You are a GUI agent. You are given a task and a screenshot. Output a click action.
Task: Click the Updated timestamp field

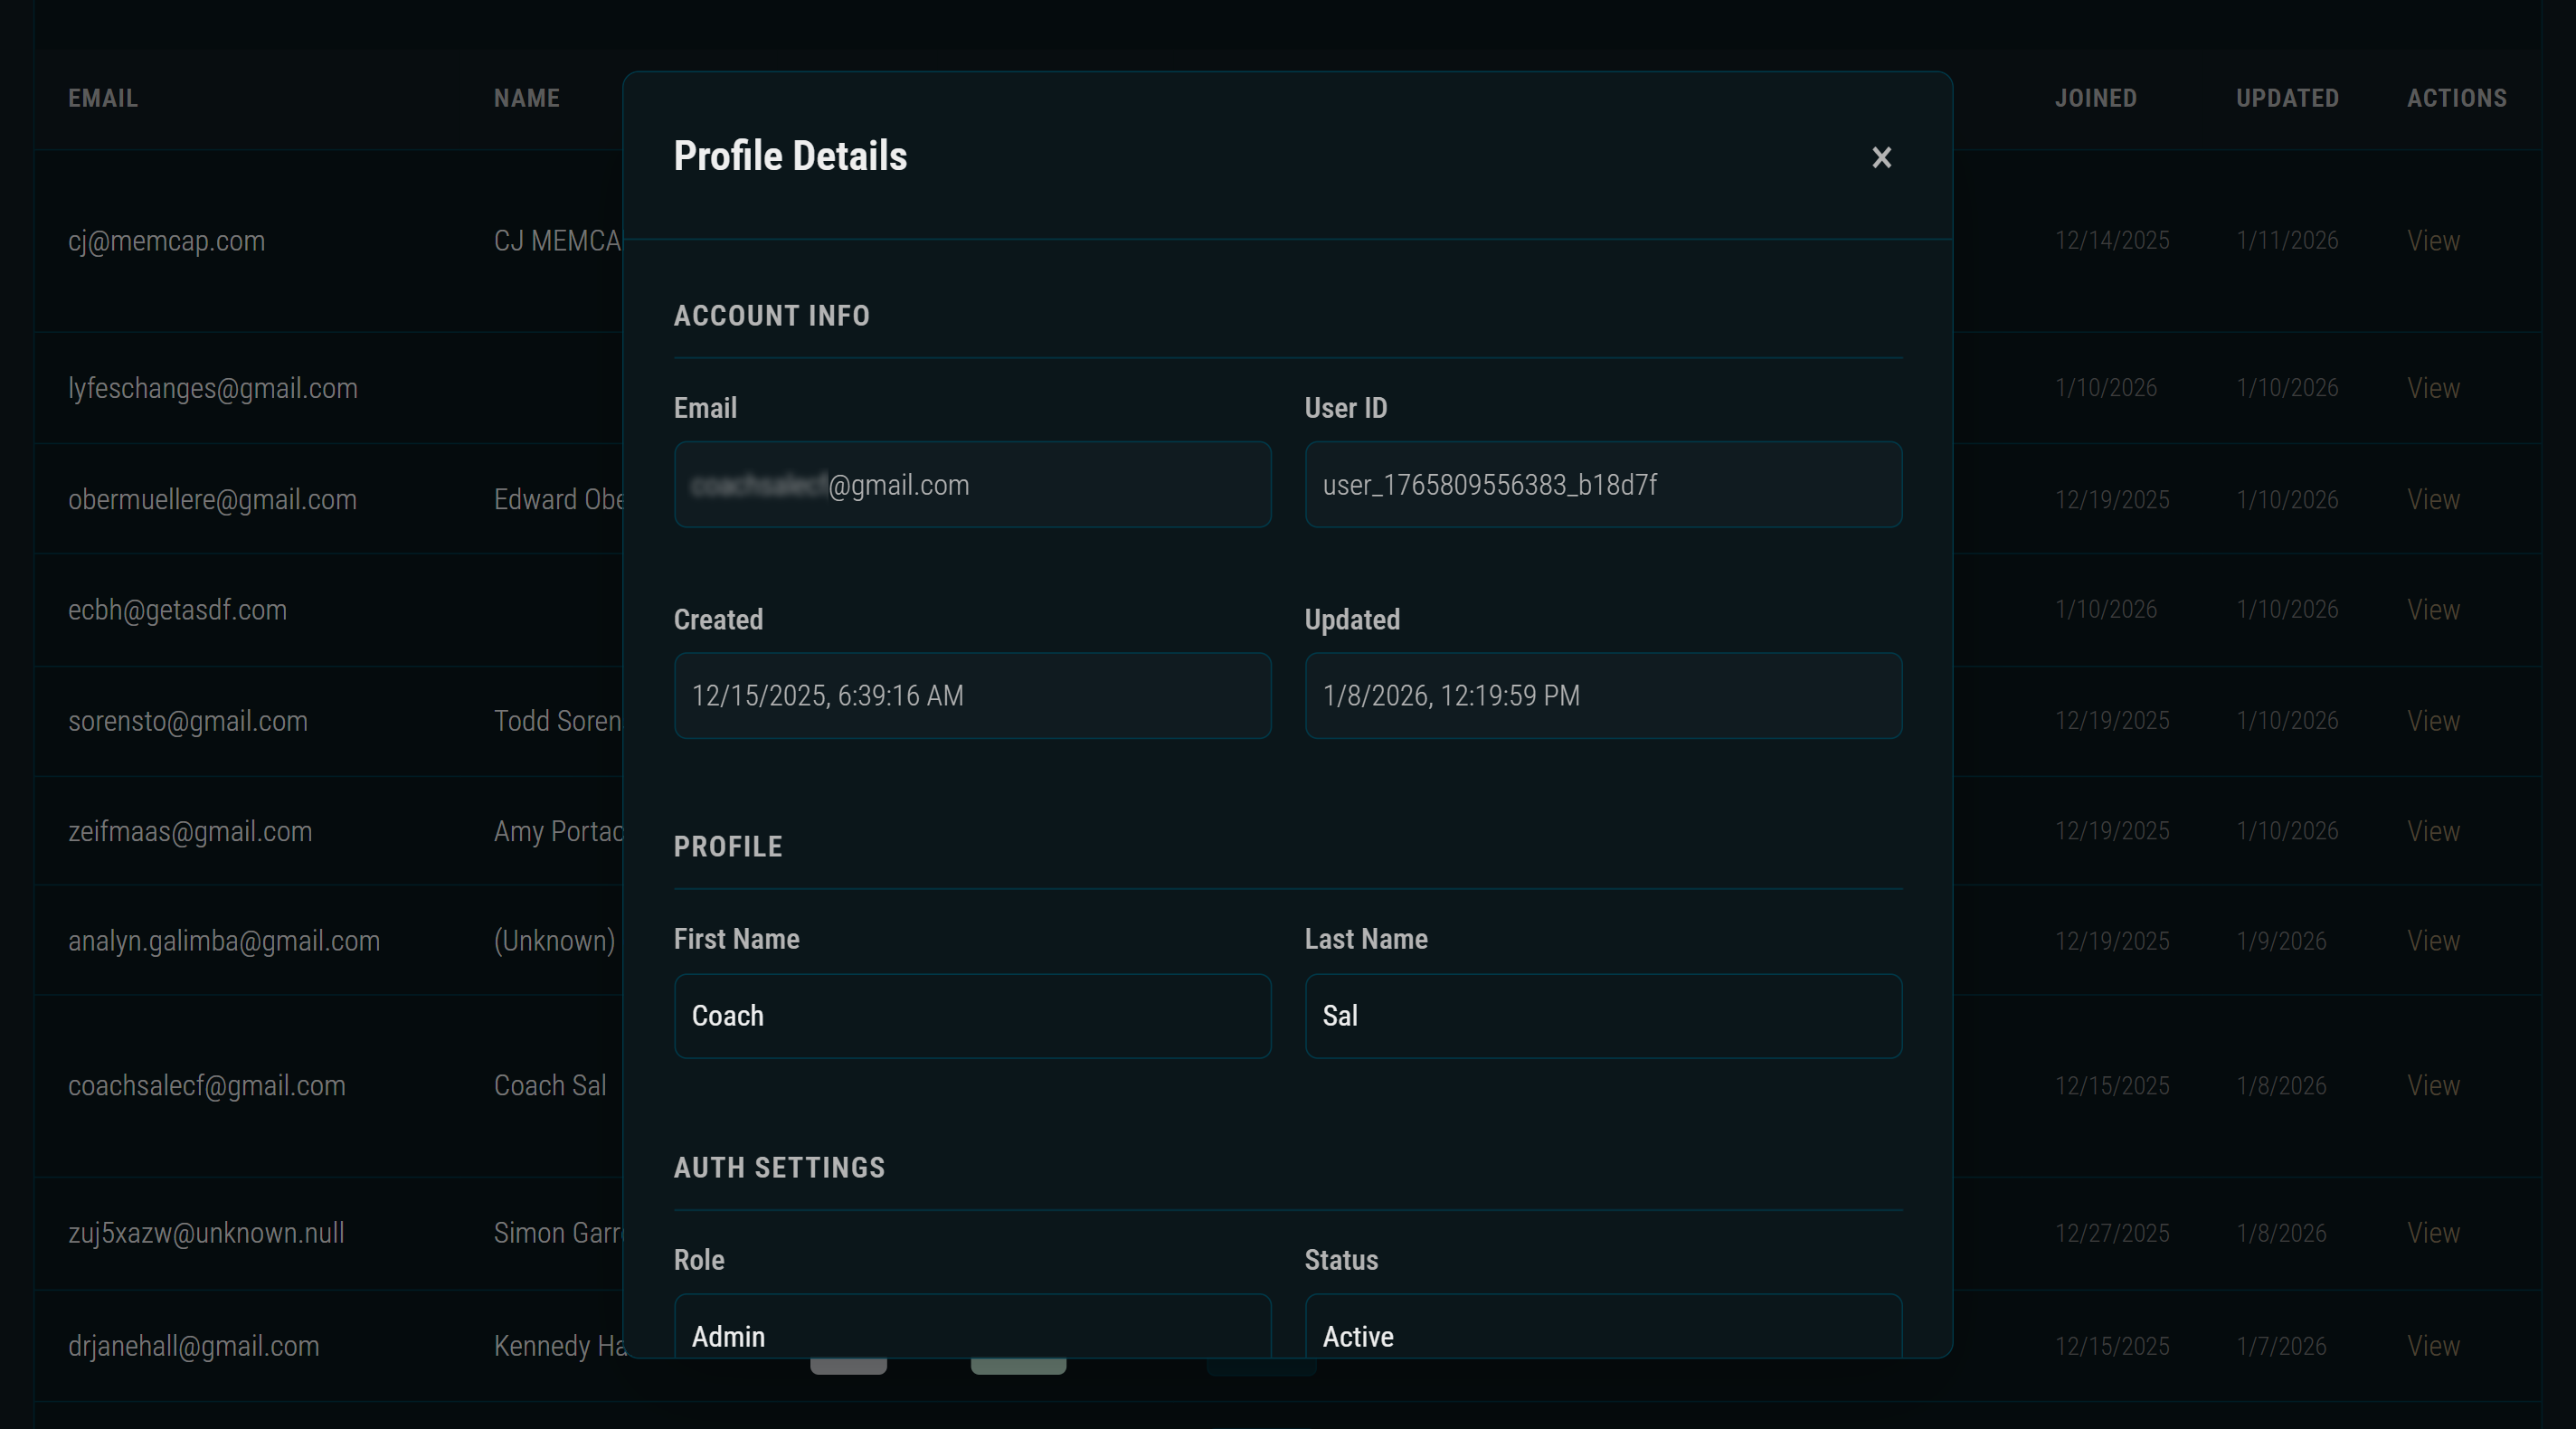pyautogui.click(x=1602, y=696)
